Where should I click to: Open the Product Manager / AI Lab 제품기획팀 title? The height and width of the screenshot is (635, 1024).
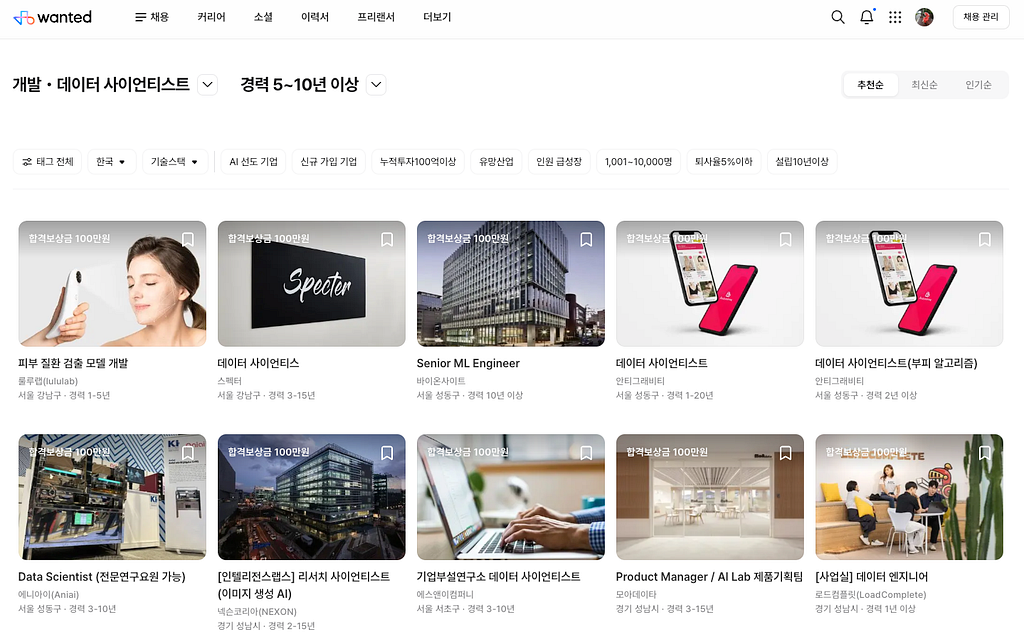point(709,577)
